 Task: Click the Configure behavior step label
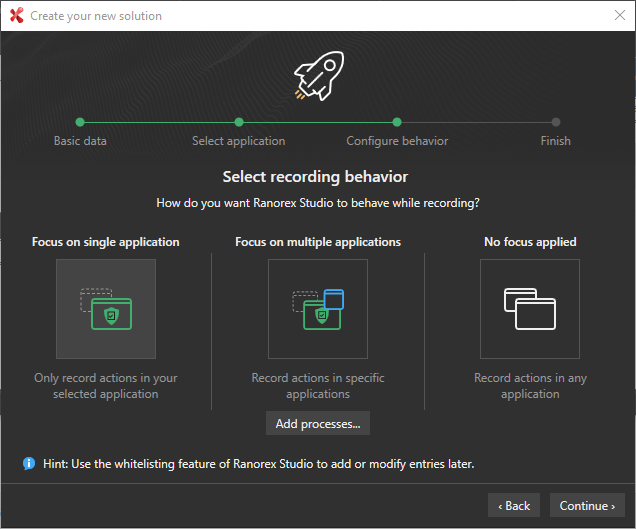pos(397,141)
